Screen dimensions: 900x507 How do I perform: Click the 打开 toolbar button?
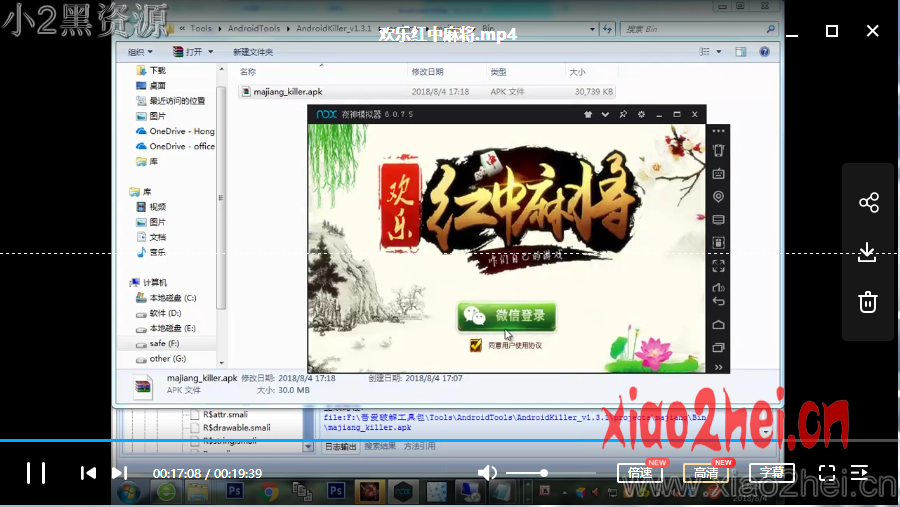point(193,52)
